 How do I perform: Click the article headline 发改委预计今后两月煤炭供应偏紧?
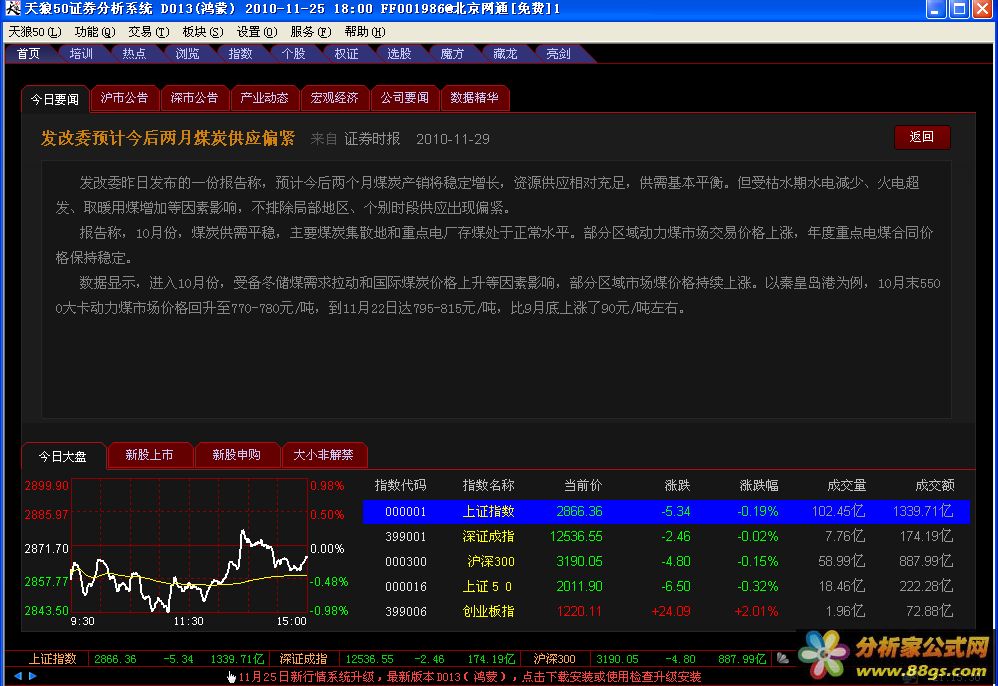167,138
